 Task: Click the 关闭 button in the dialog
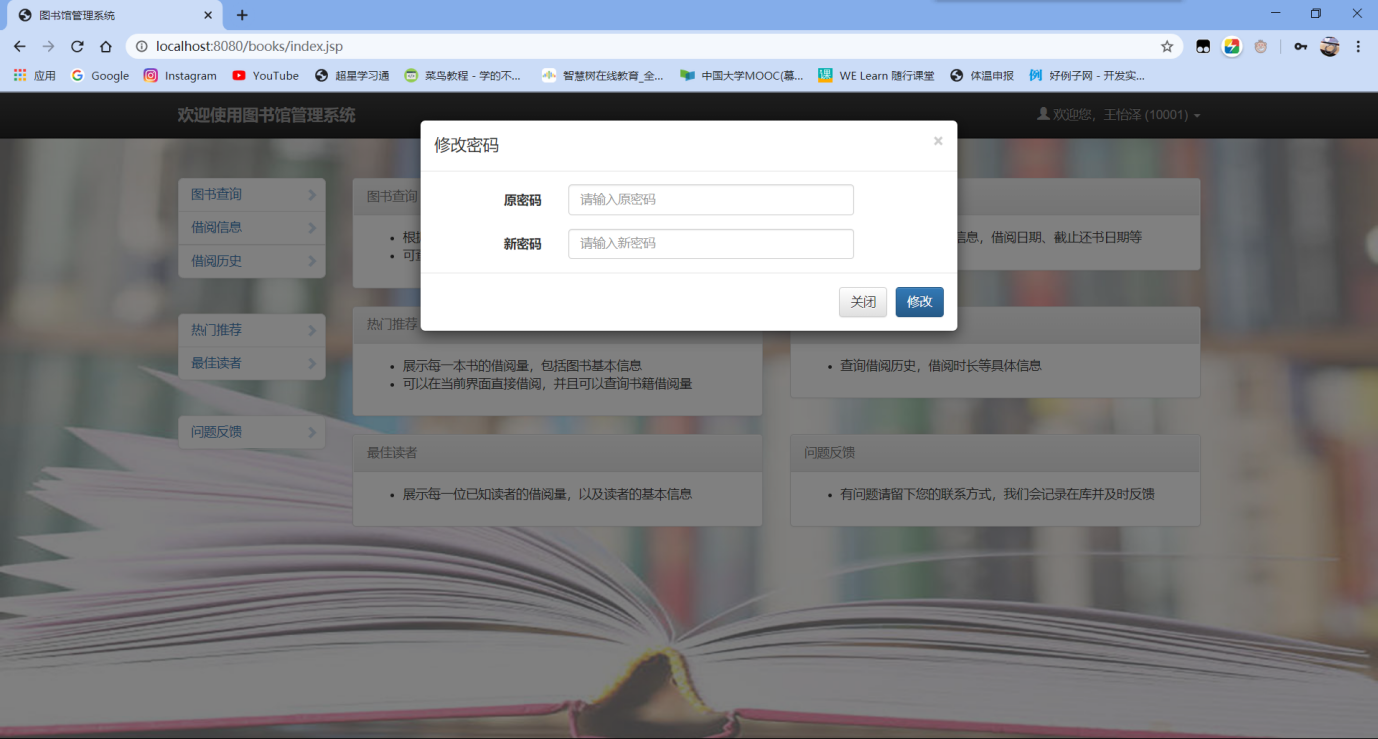coord(863,302)
